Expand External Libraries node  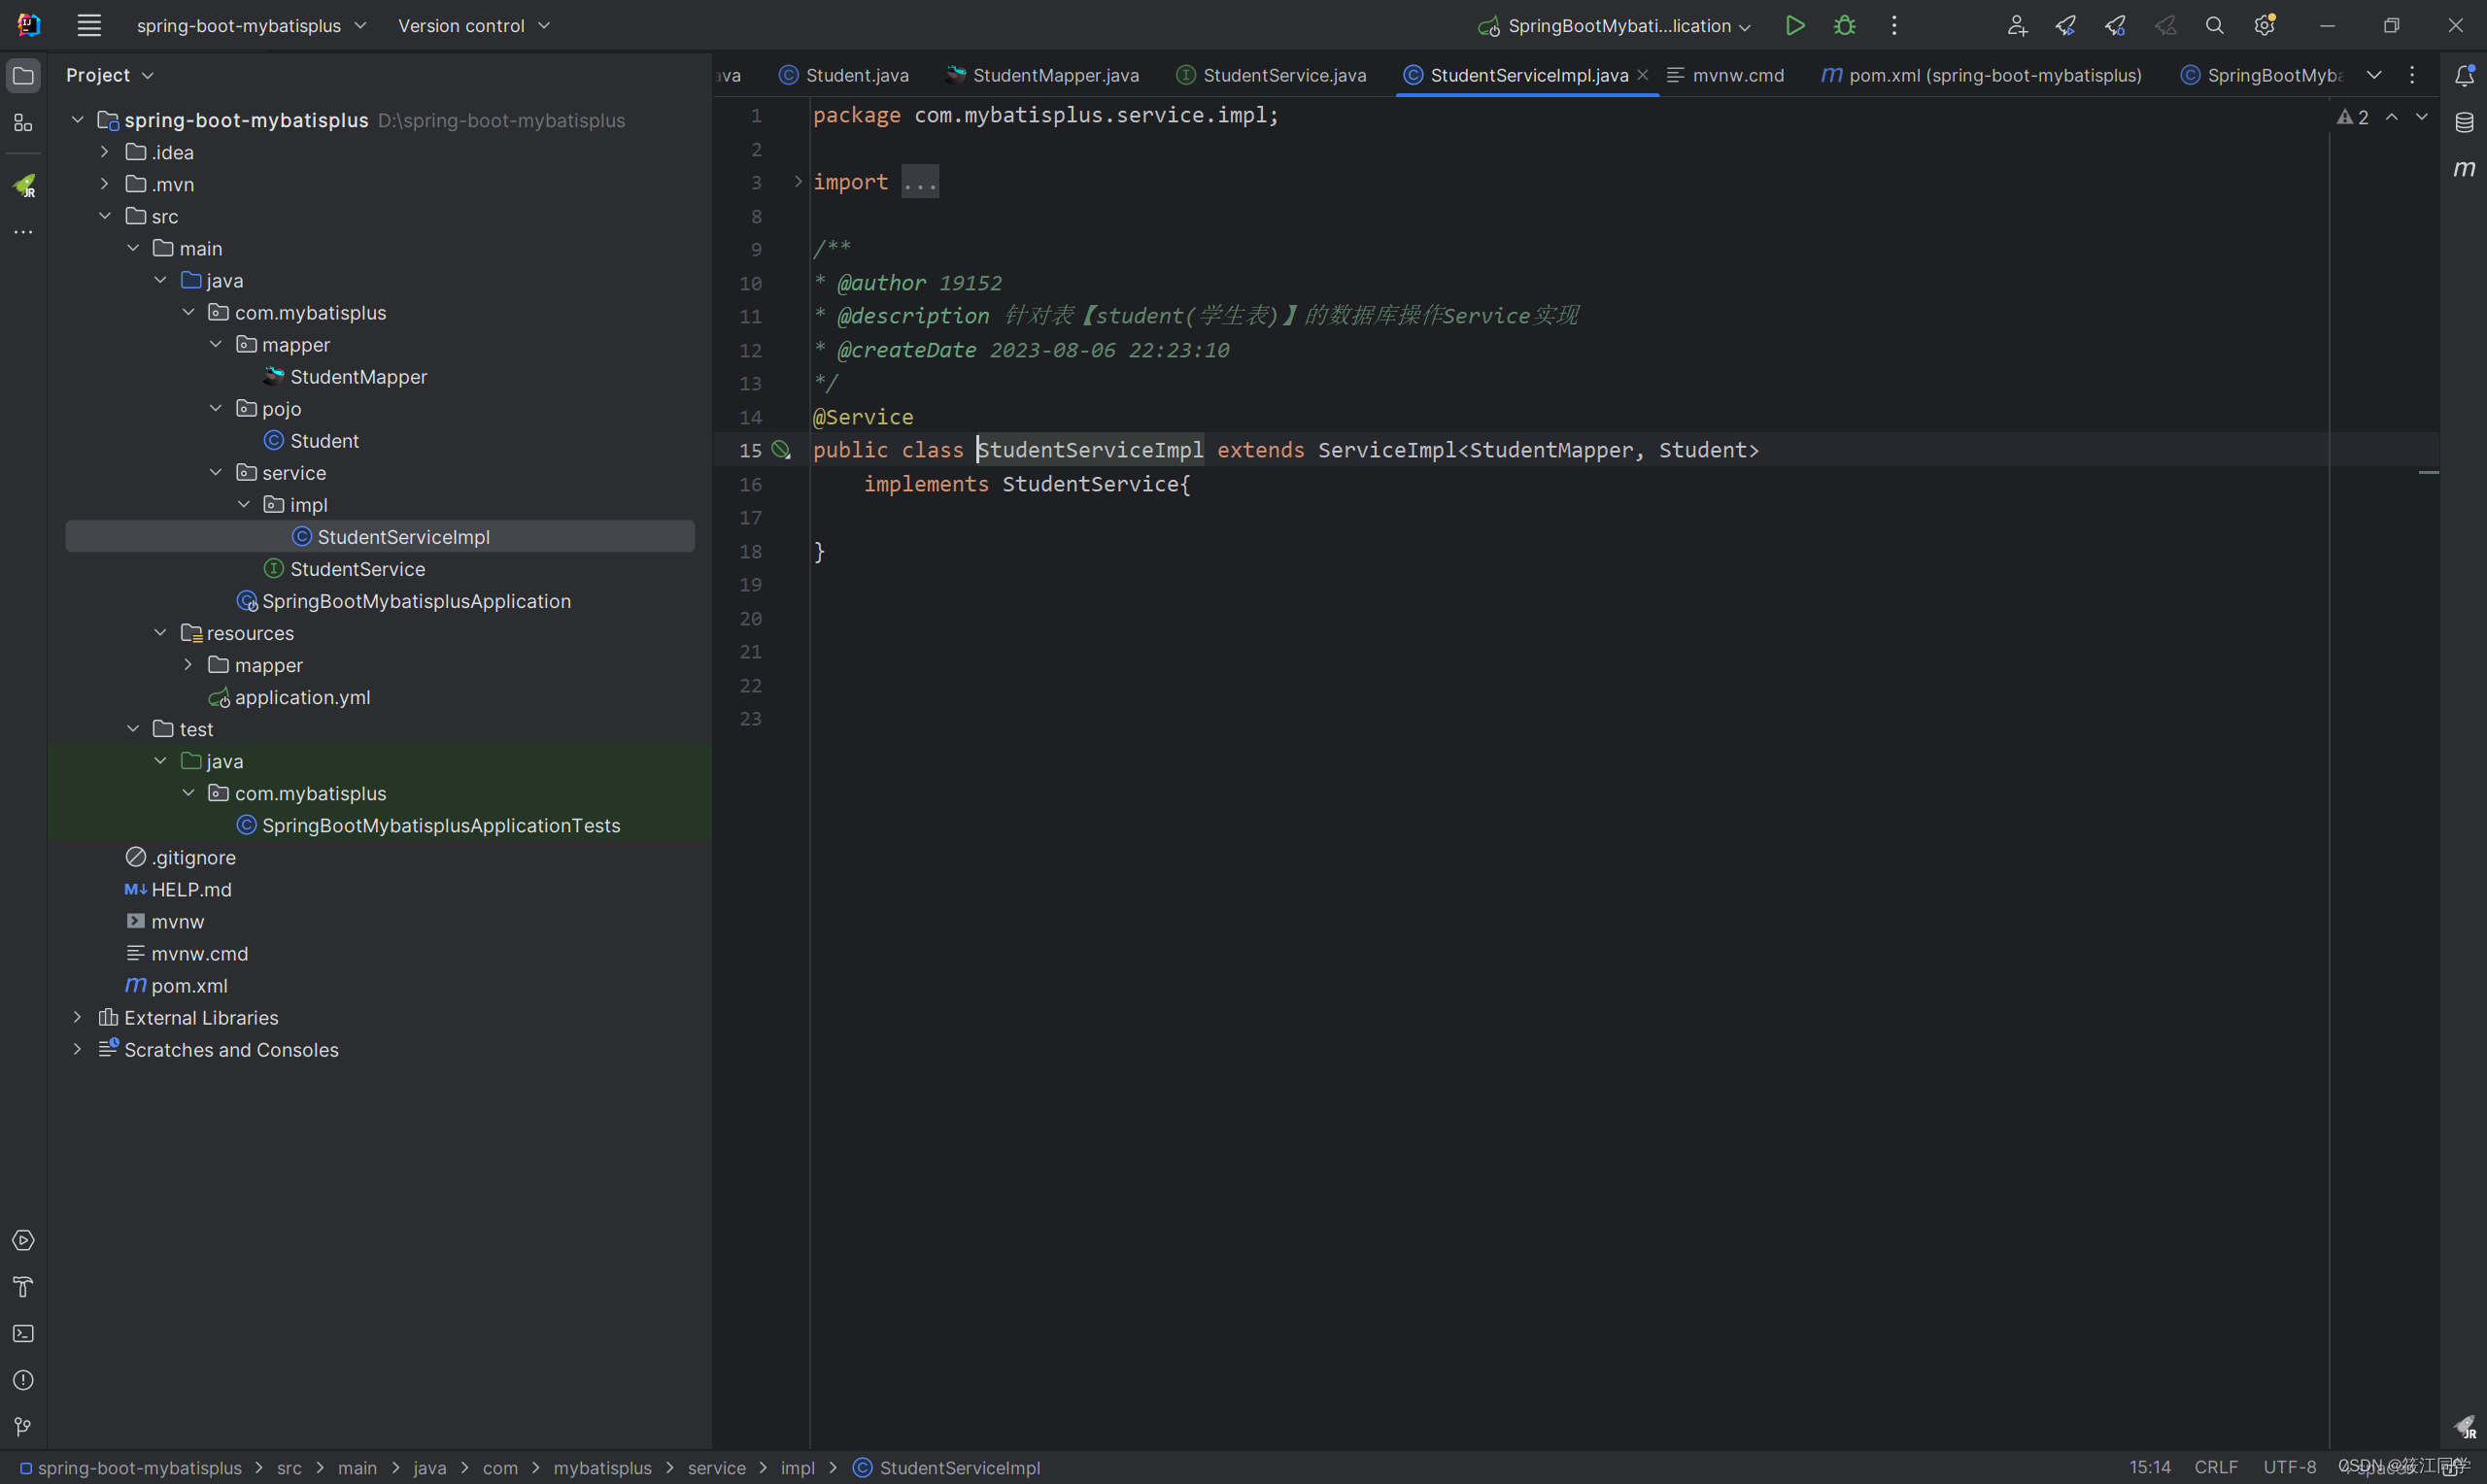(77, 1017)
